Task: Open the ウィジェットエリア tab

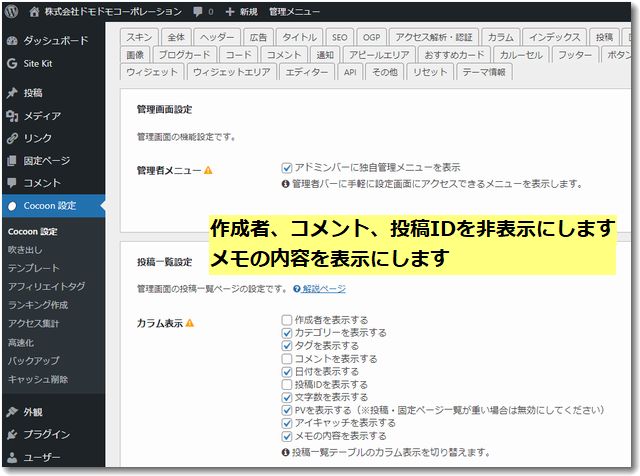Action: tap(230, 72)
